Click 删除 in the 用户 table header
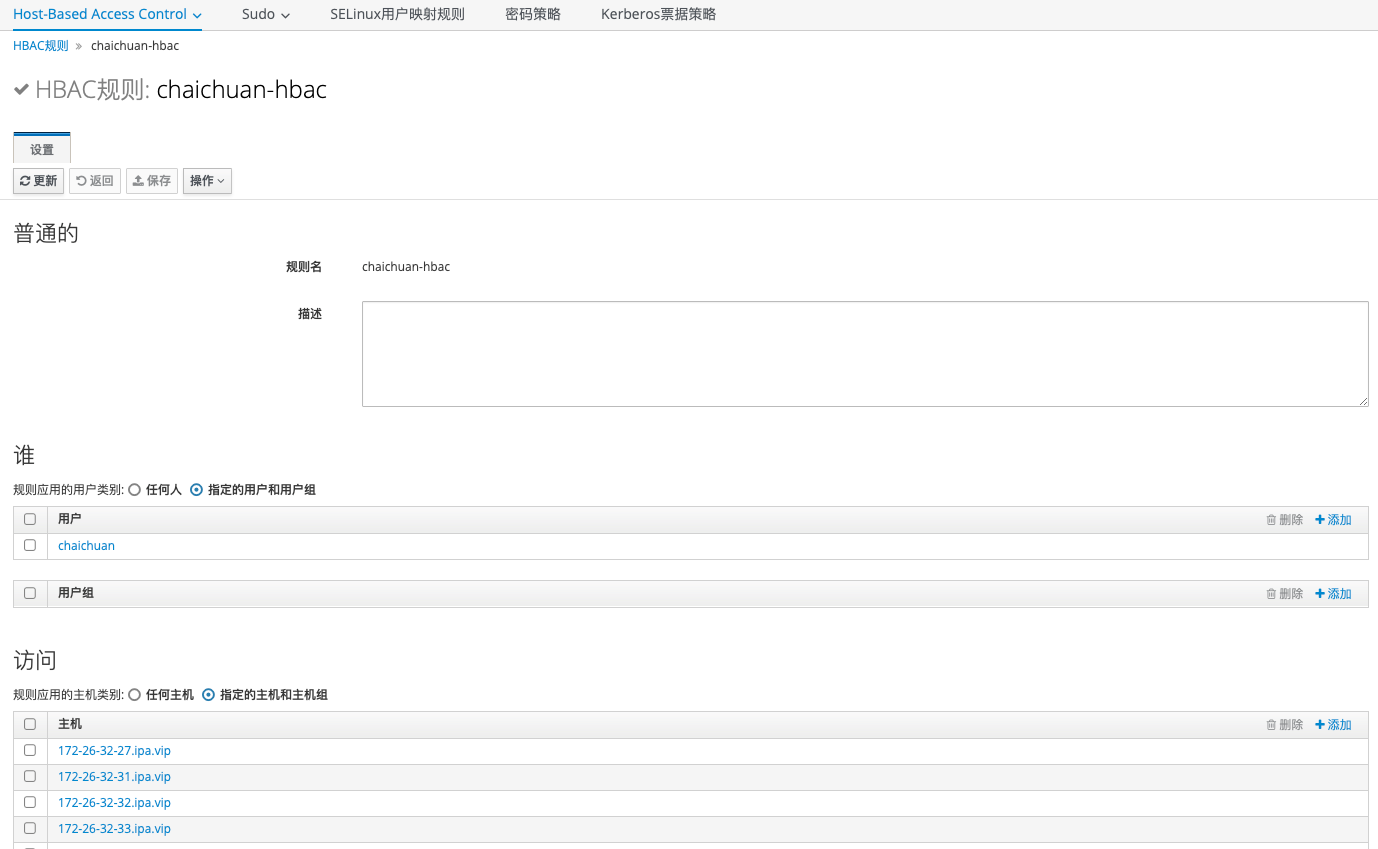 (x=1284, y=520)
